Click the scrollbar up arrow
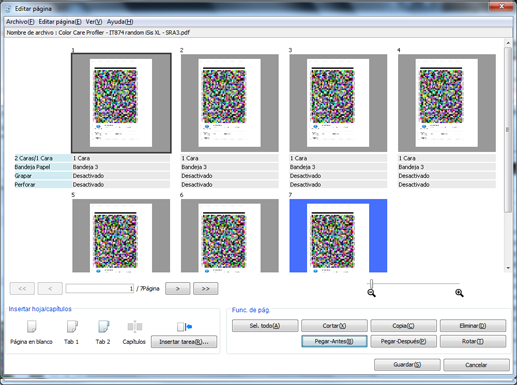Viewport: 517px width, 385px height. click(x=508, y=43)
